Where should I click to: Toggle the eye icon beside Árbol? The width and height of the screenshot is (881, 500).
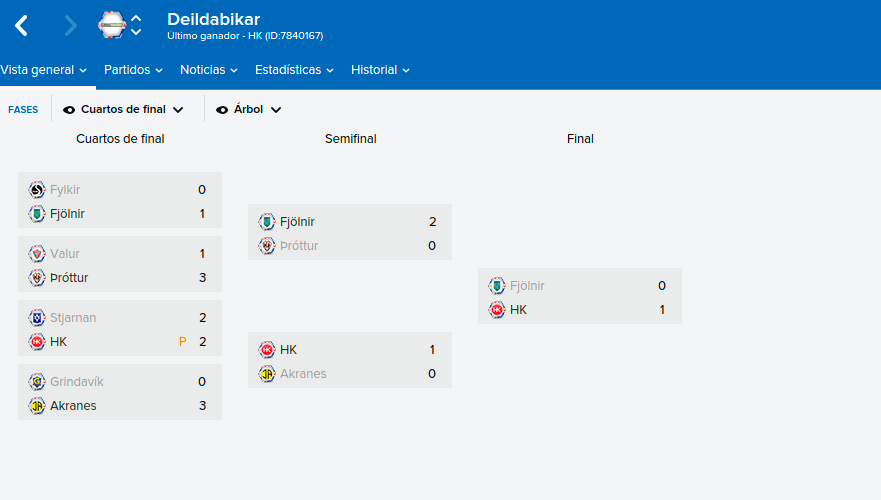[222, 110]
